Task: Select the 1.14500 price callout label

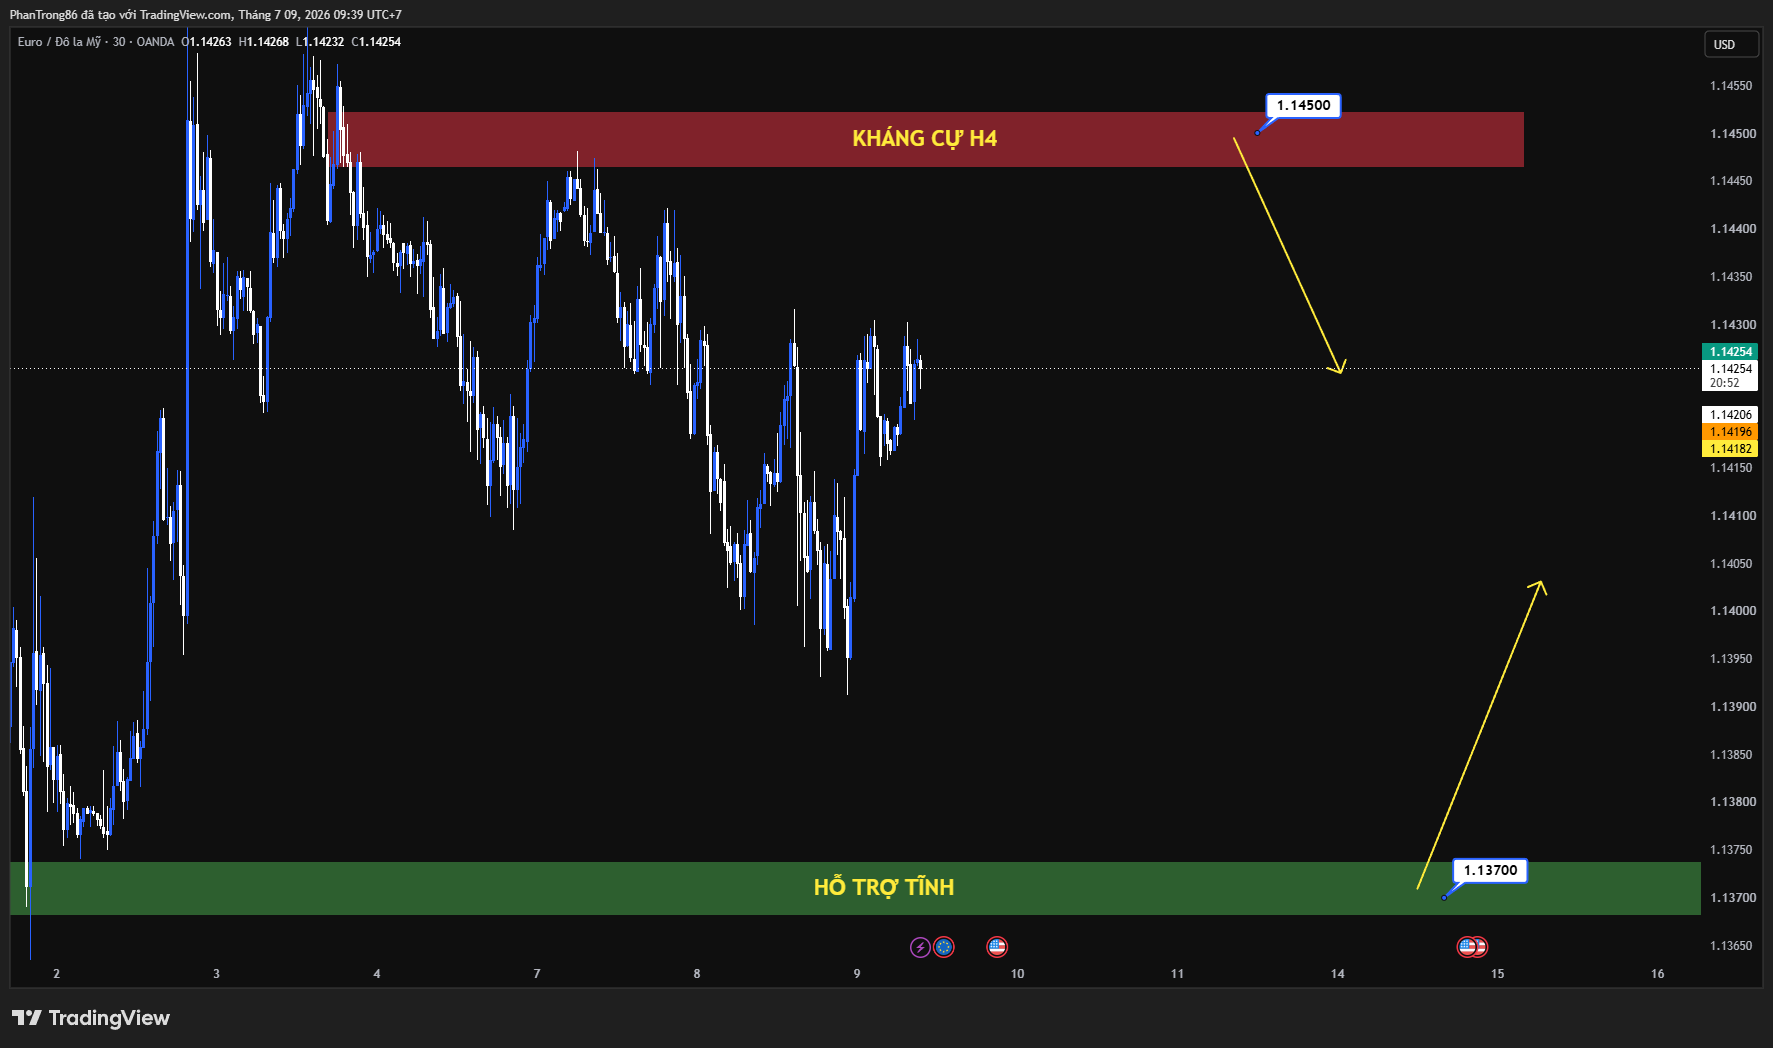Action: (1303, 105)
